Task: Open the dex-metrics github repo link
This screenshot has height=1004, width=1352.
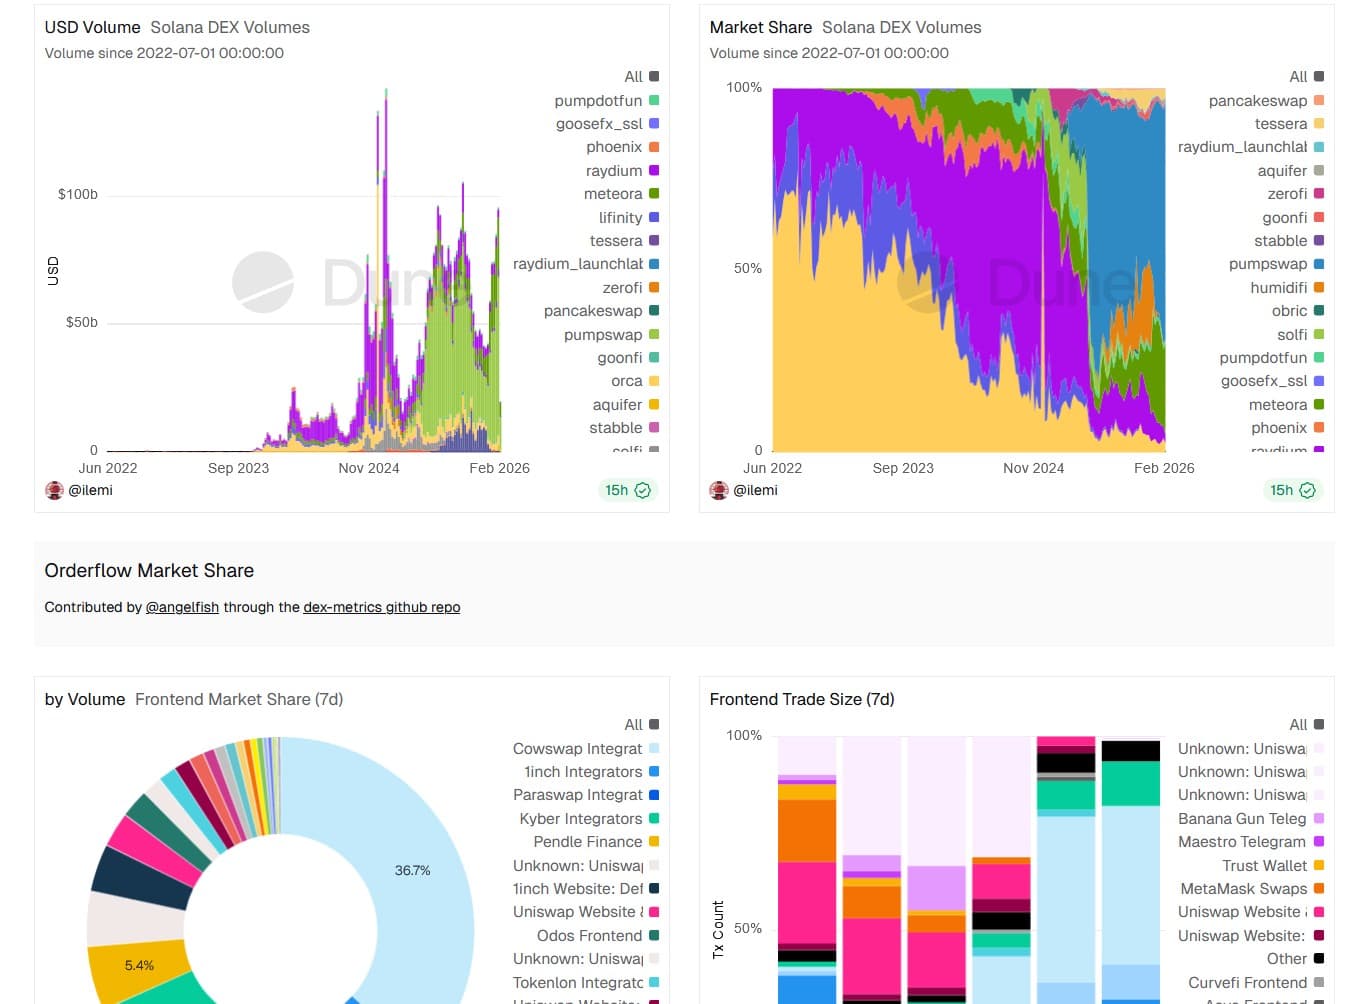Action: click(x=382, y=607)
